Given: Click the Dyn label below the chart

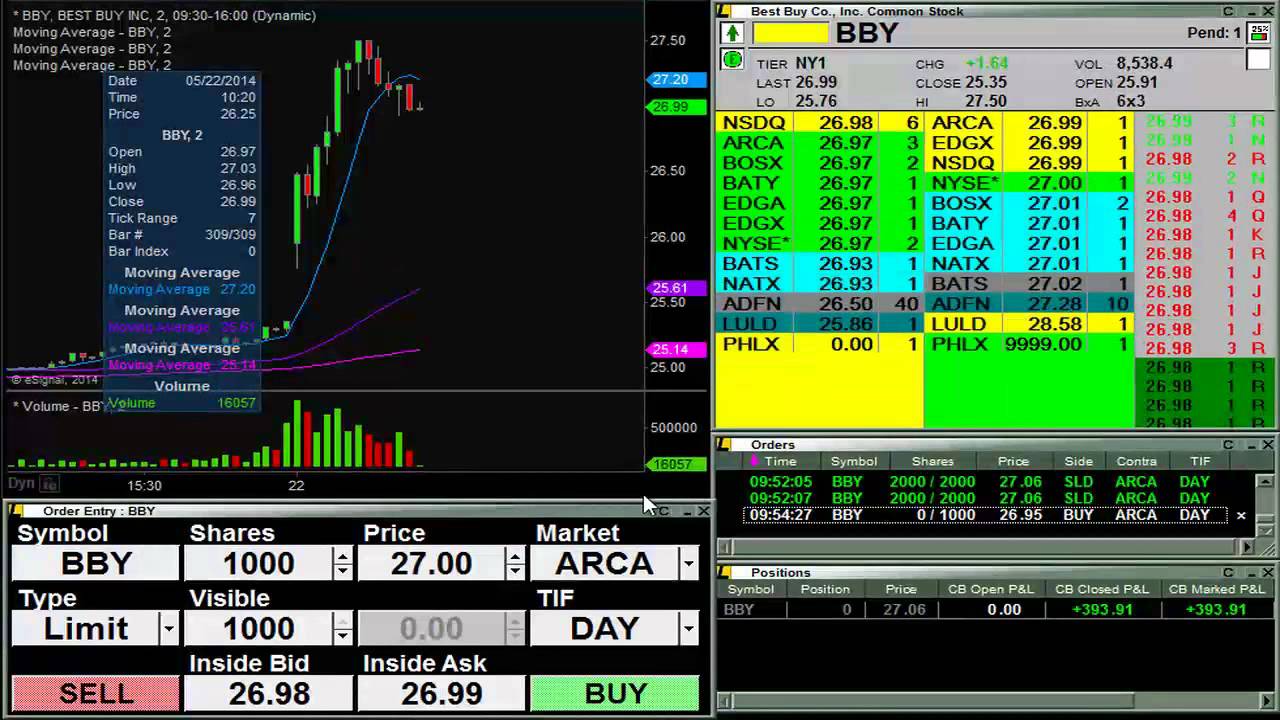Looking at the screenshot, I should click(x=20, y=483).
